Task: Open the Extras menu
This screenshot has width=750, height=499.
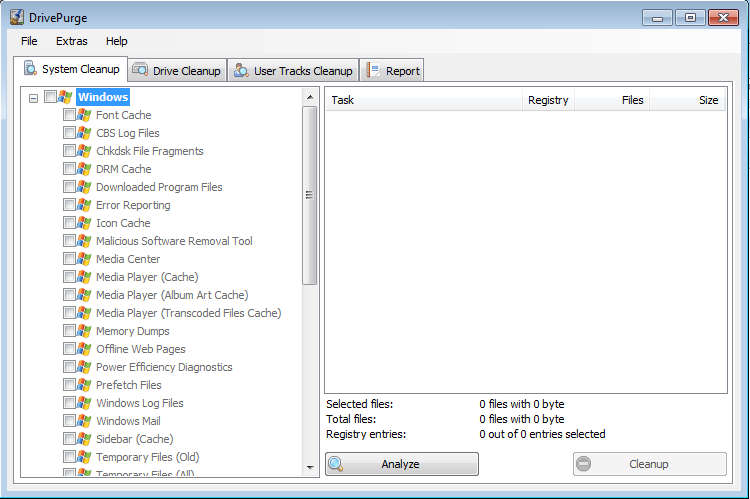Action: (x=72, y=41)
